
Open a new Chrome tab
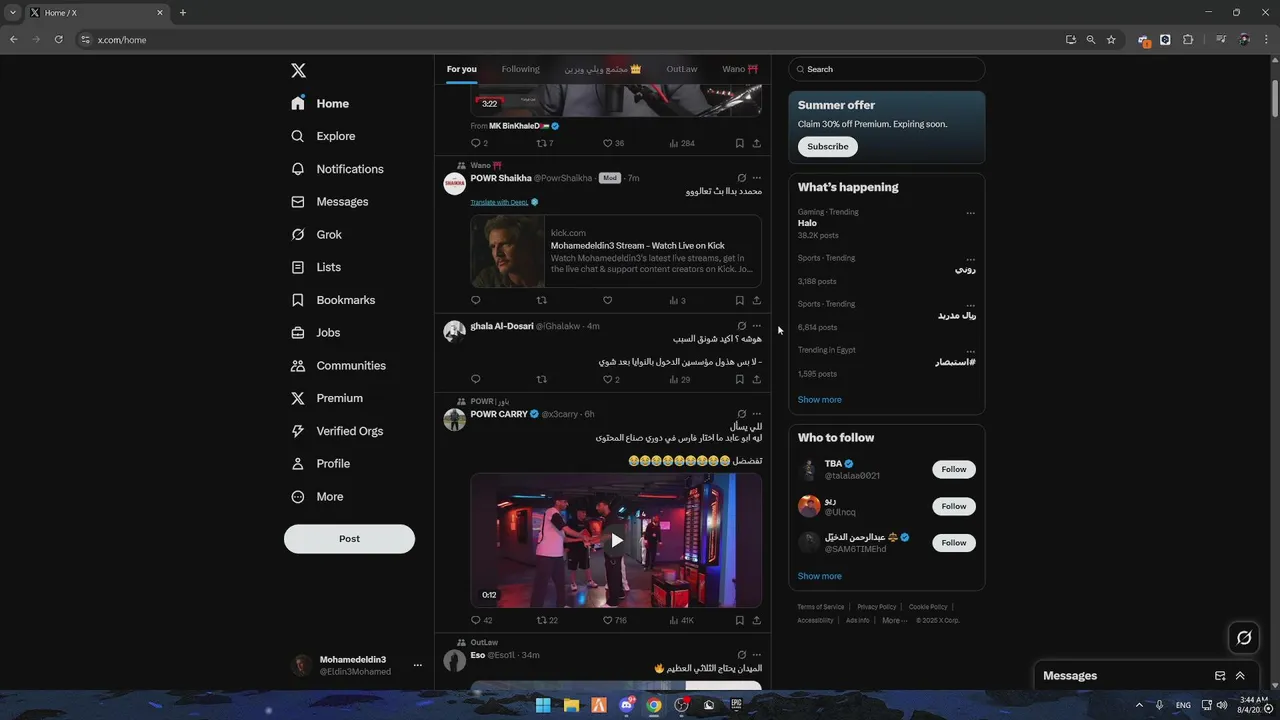[183, 13]
